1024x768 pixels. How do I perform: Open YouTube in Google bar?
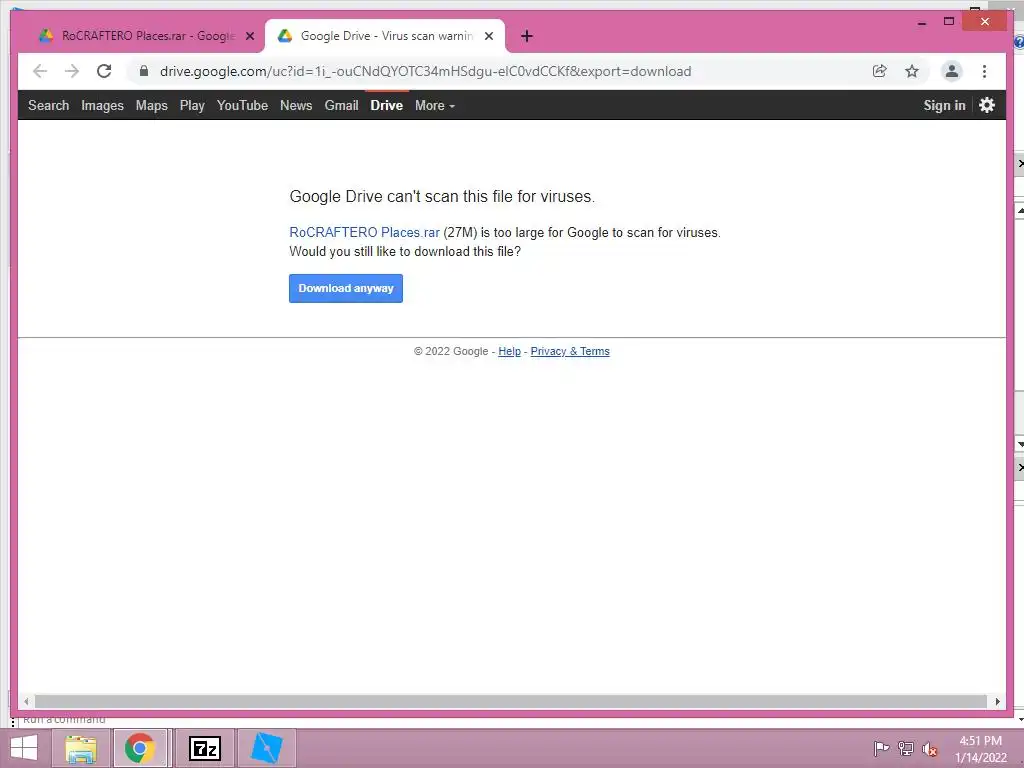click(242, 105)
